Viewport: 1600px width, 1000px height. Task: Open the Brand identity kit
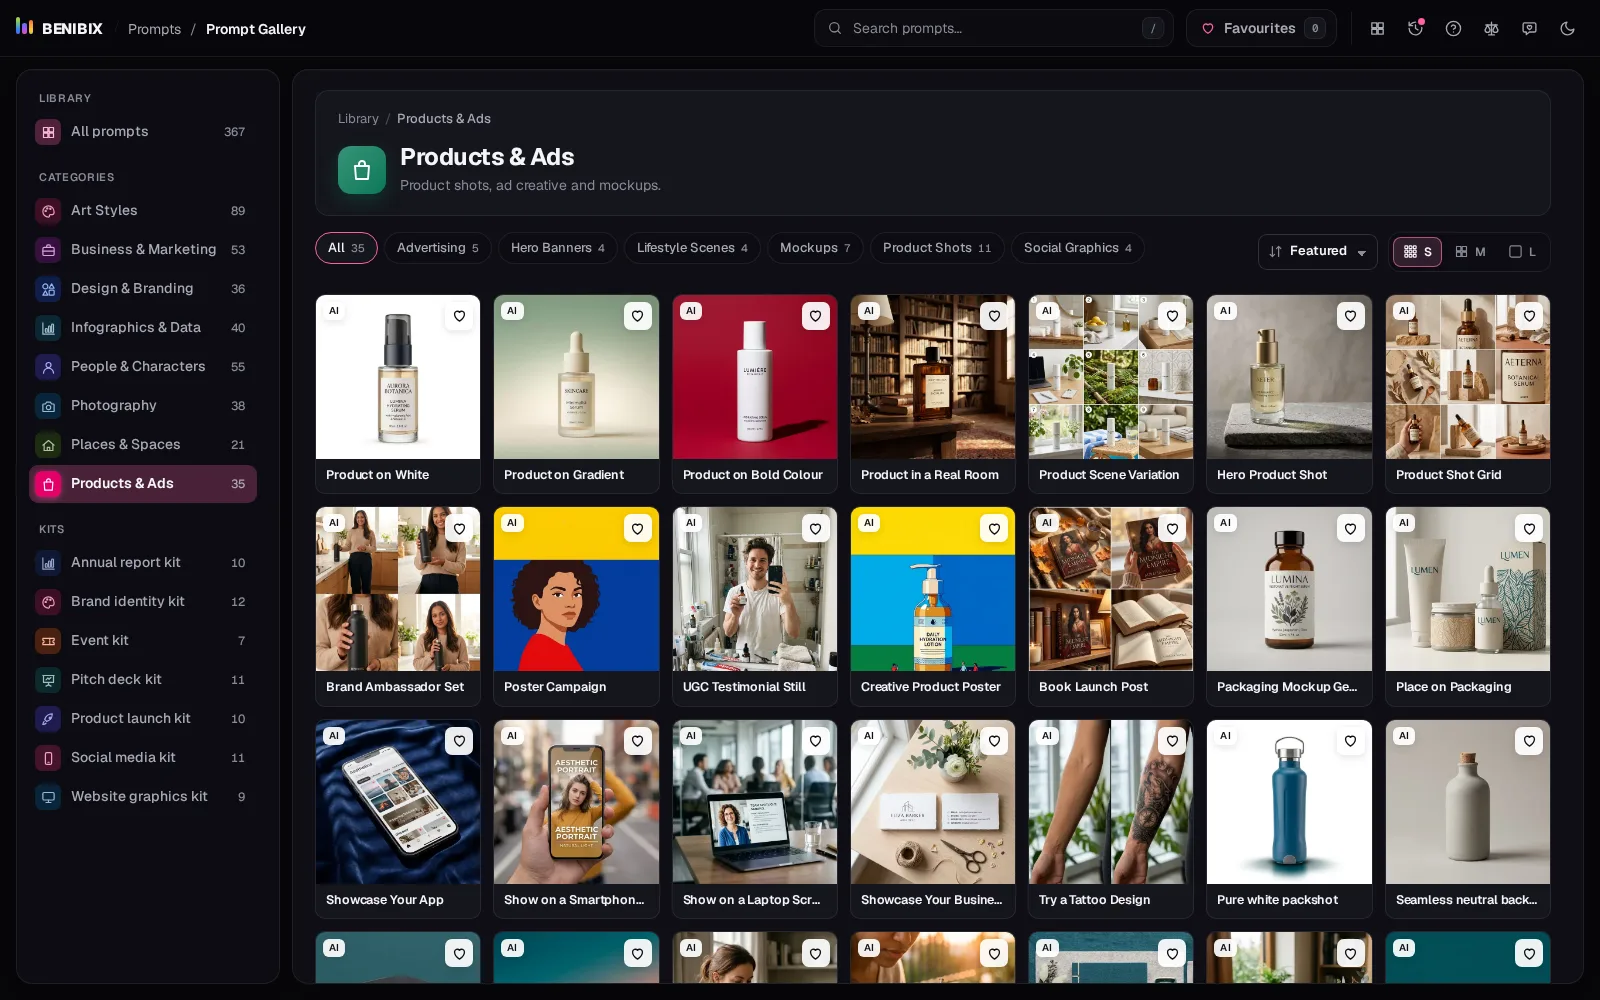(x=143, y=602)
